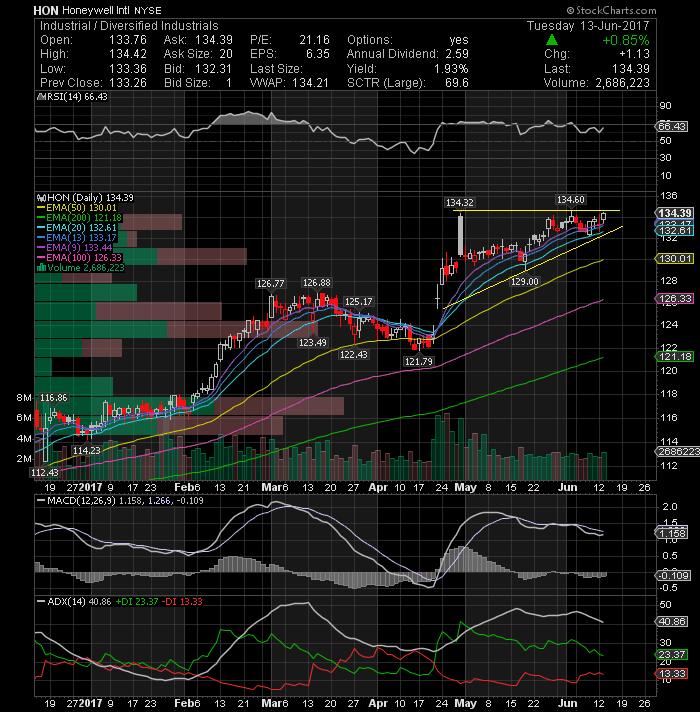The height and width of the screenshot is (712, 700).
Task: Click the P/E value 21.16
Action: (314, 40)
